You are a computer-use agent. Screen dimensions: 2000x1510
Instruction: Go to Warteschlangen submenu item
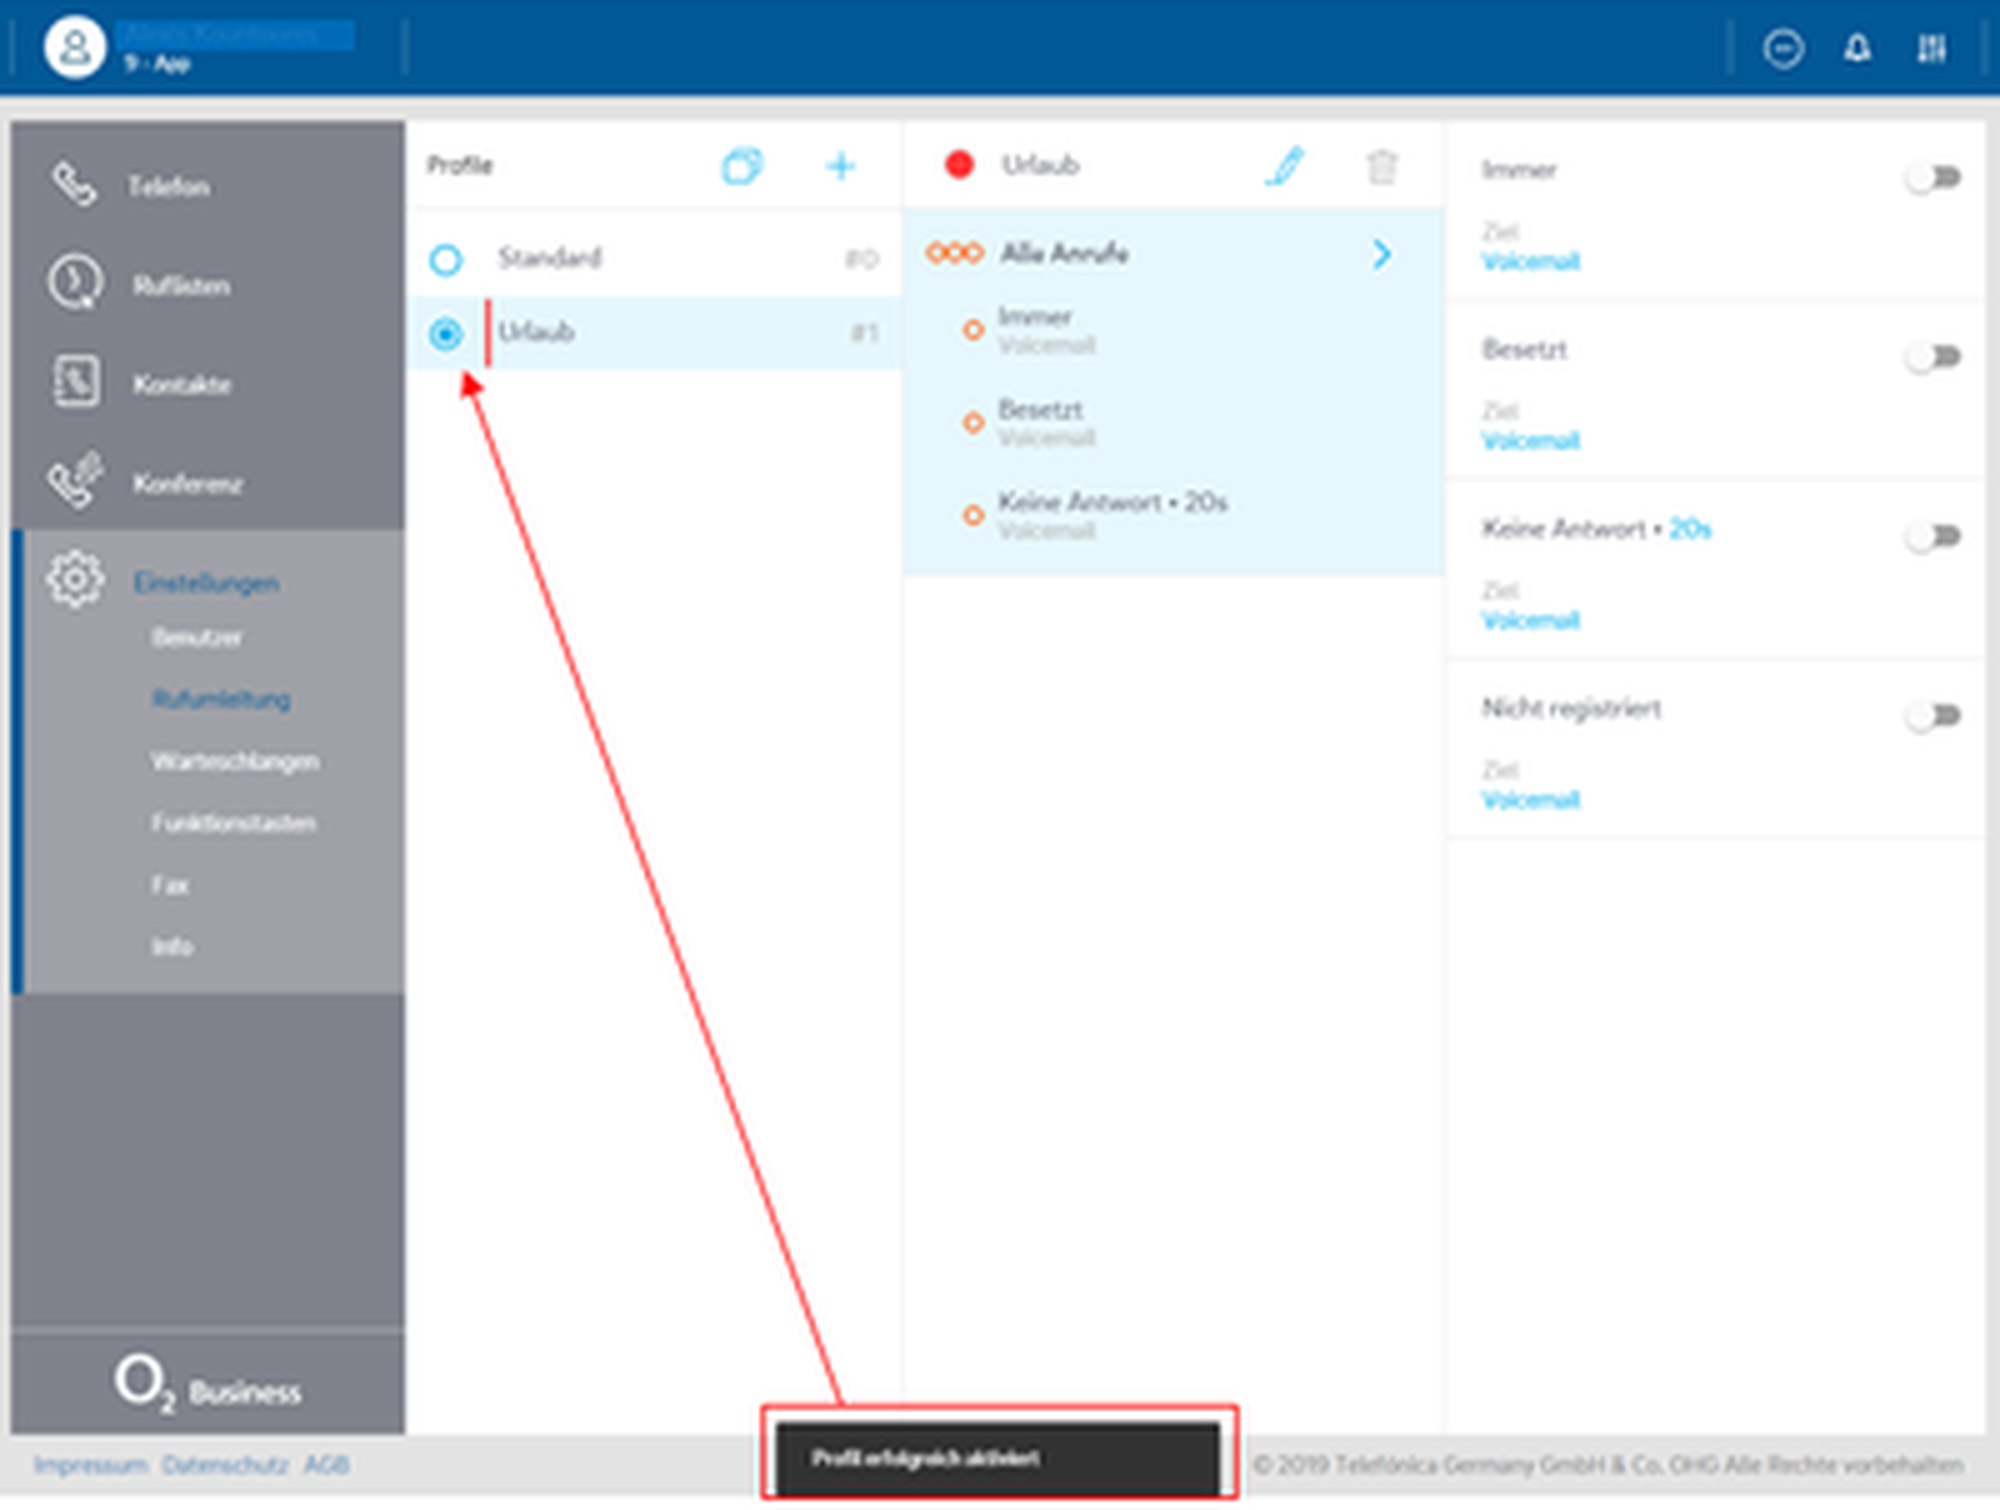[235, 762]
